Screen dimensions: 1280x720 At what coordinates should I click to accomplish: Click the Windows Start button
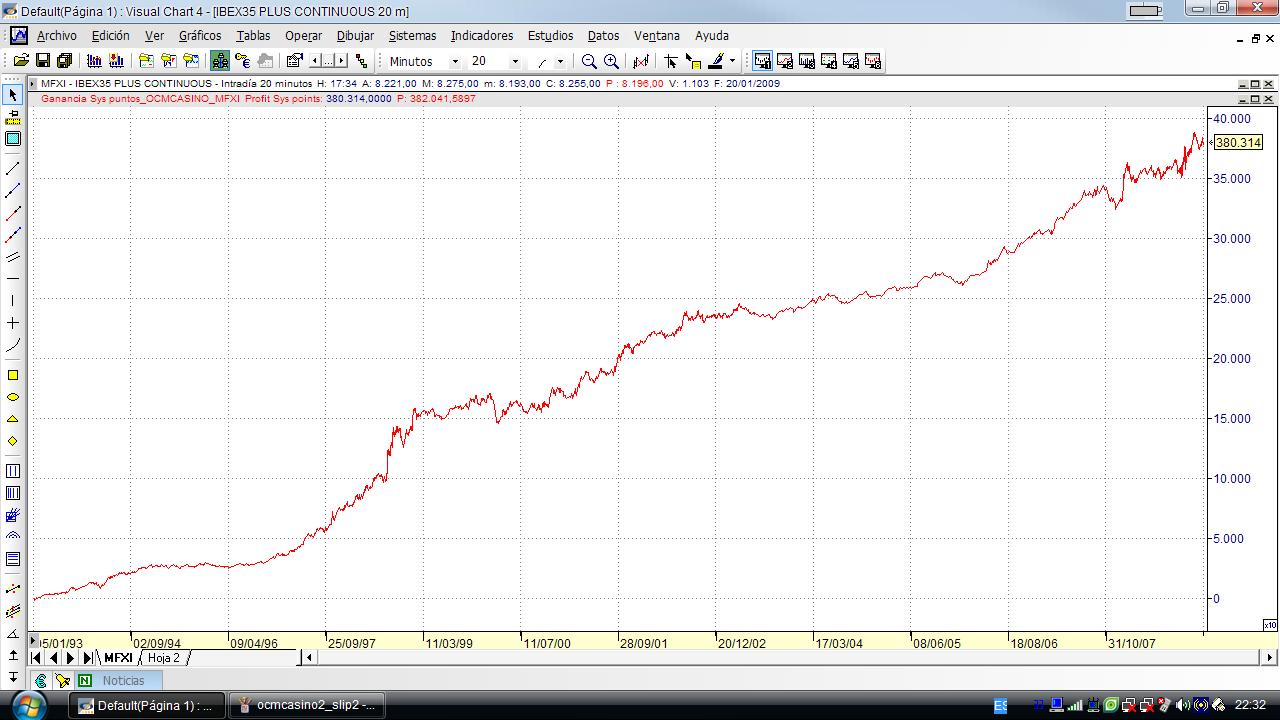pos(27,705)
